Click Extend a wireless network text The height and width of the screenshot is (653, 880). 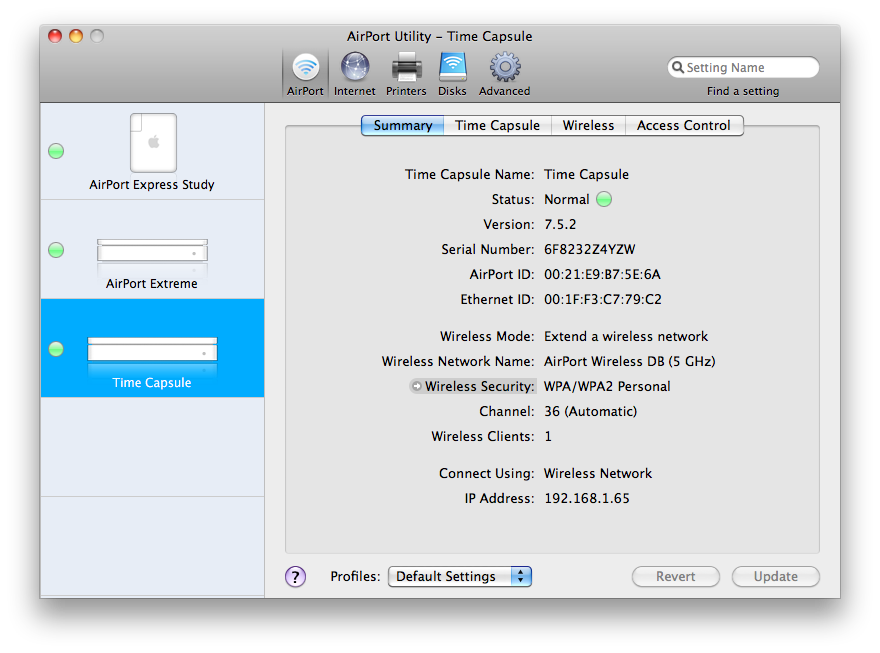pyautogui.click(x=626, y=337)
